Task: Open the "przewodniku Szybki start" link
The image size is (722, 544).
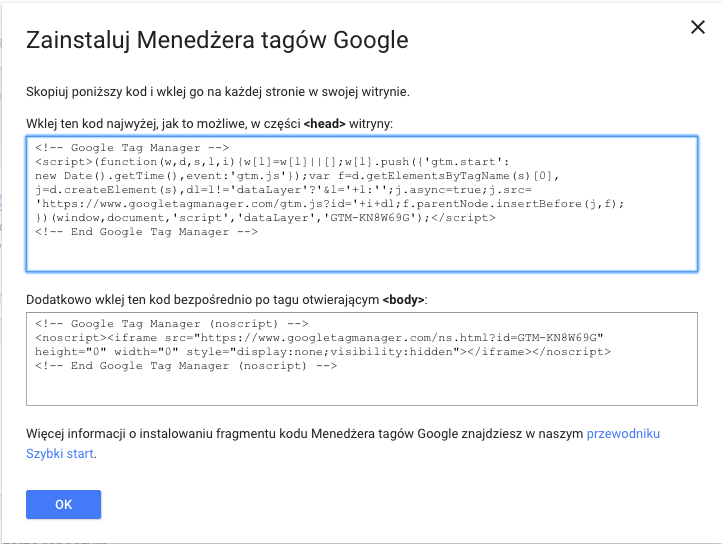Action: click(x=622, y=434)
